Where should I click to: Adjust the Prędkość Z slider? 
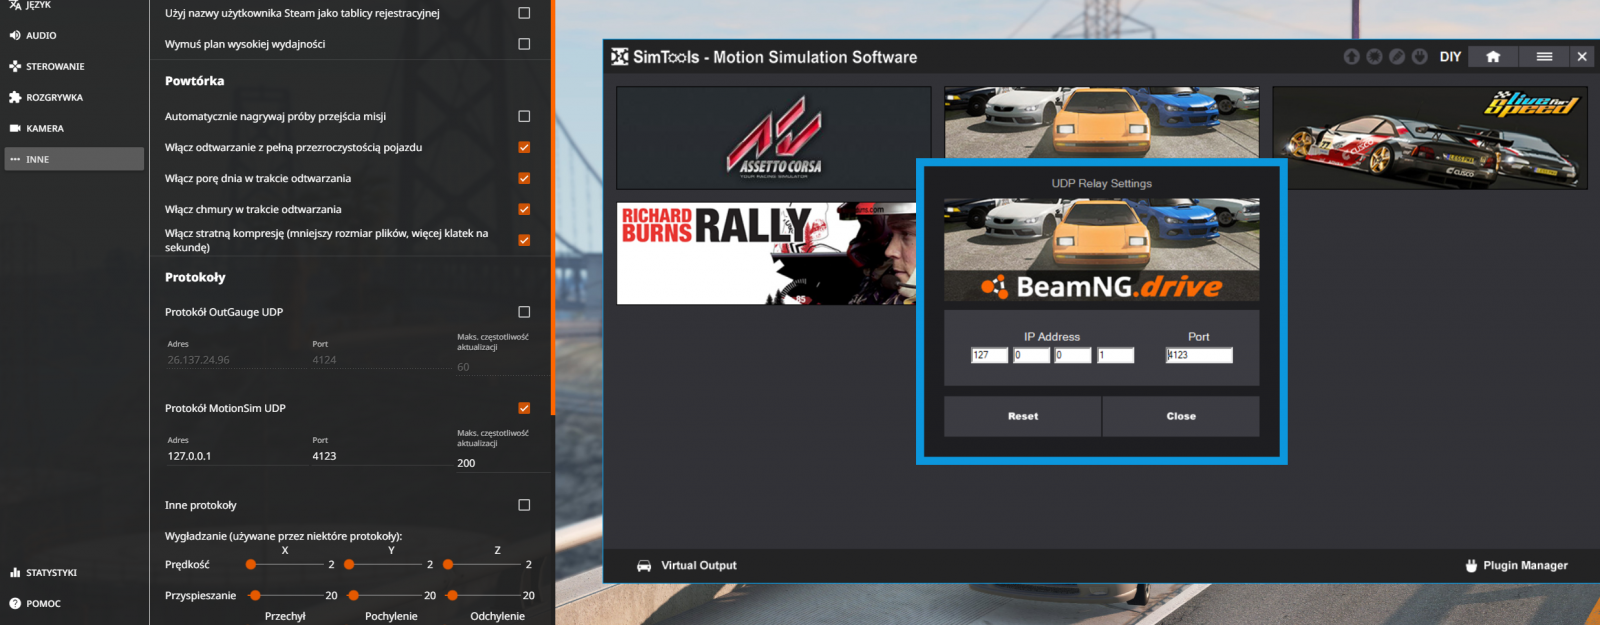point(484,565)
